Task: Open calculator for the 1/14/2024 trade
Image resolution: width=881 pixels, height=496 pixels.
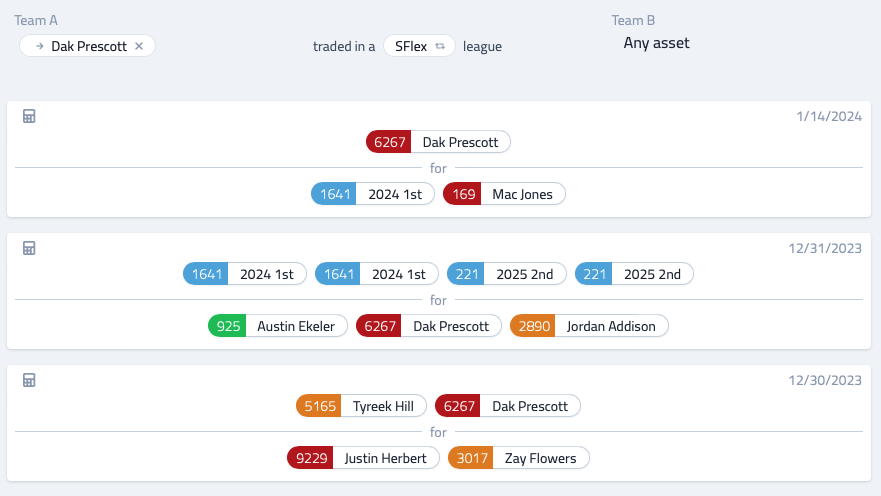Action: tap(29, 116)
